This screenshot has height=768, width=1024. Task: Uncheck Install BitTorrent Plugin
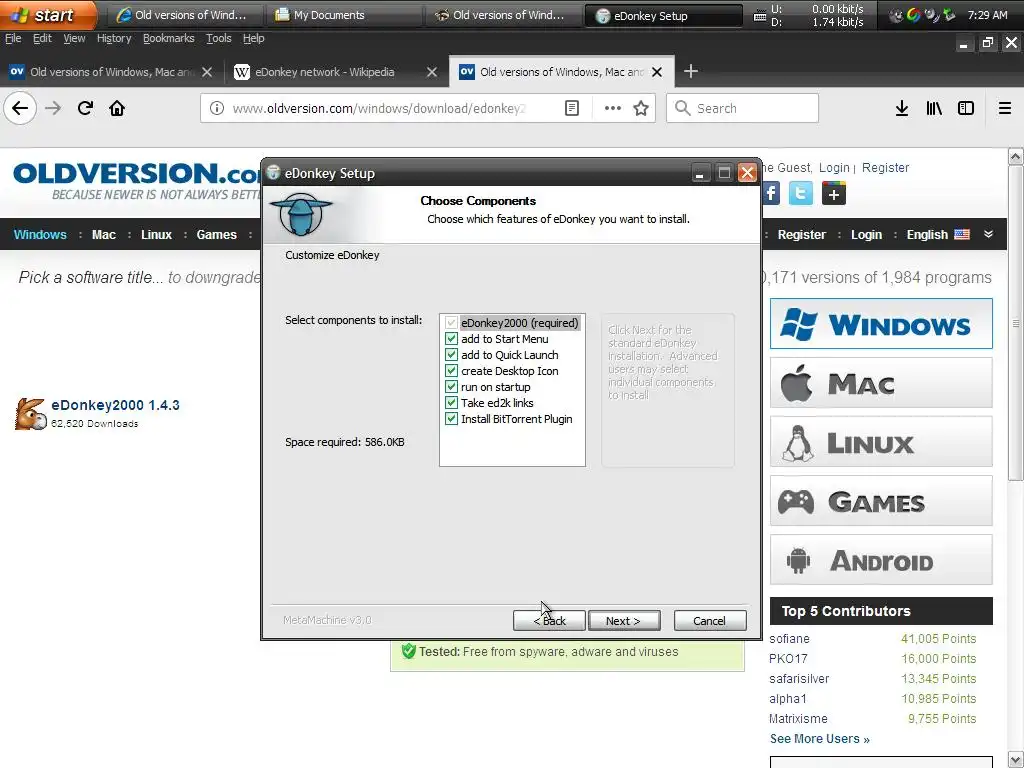(x=451, y=419)
